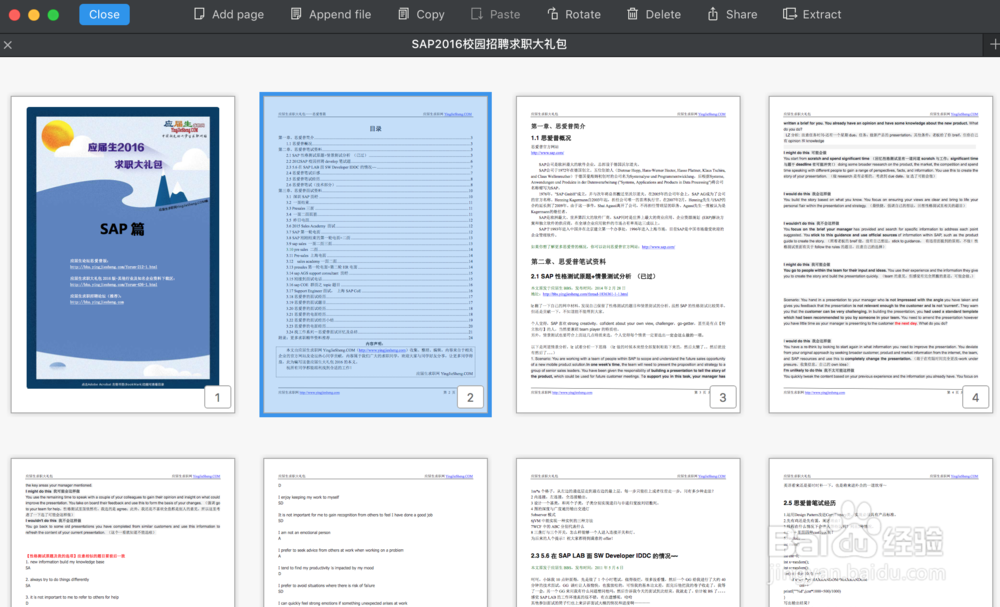Click the Share icon
The width and height of the screenshot is (1000, 607).
click(713, 14)
